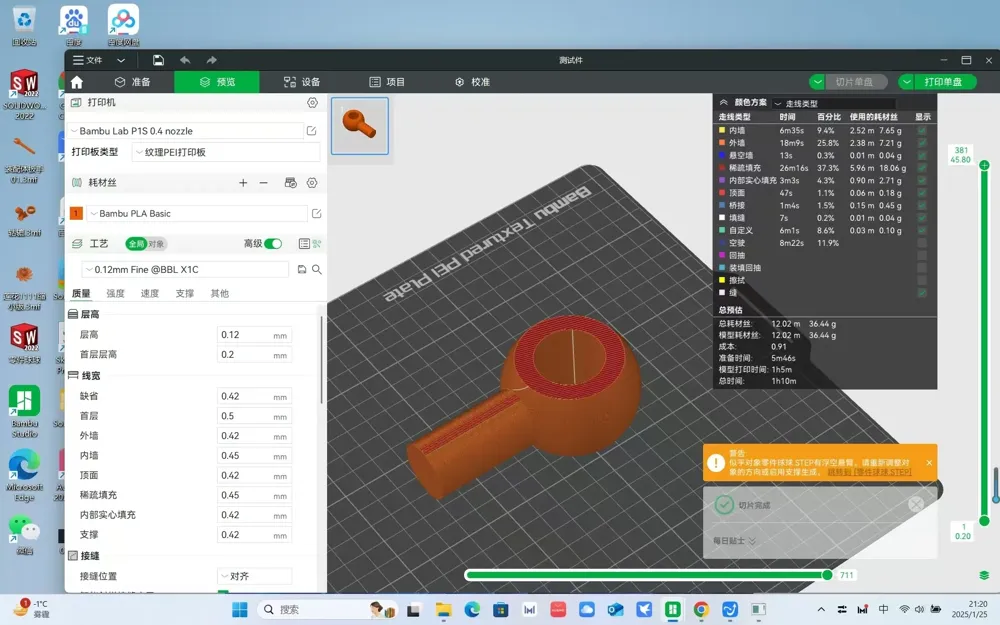Toggle the Advanced (高级) mode switch
This screenshot has height=625, width=1000.
click(x=273, y=244)
